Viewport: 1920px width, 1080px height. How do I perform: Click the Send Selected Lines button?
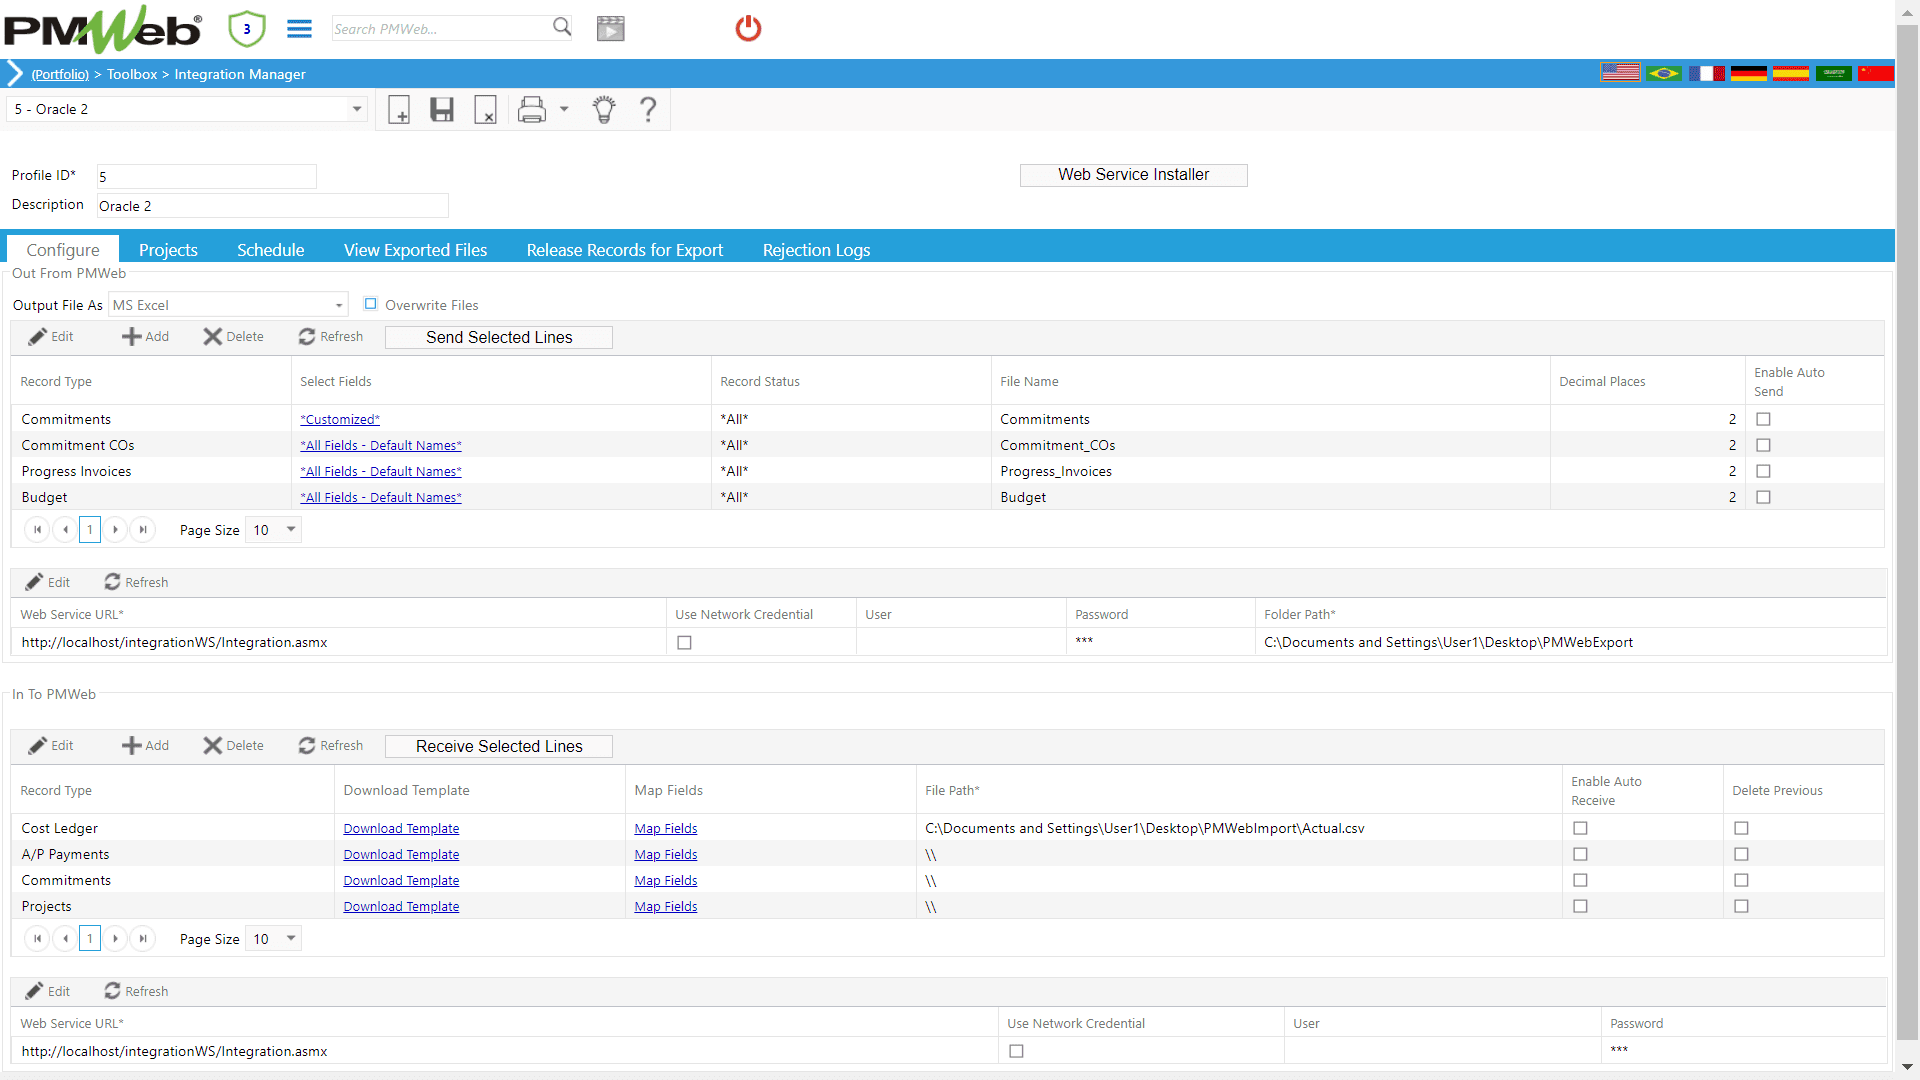tap(499, 338)
